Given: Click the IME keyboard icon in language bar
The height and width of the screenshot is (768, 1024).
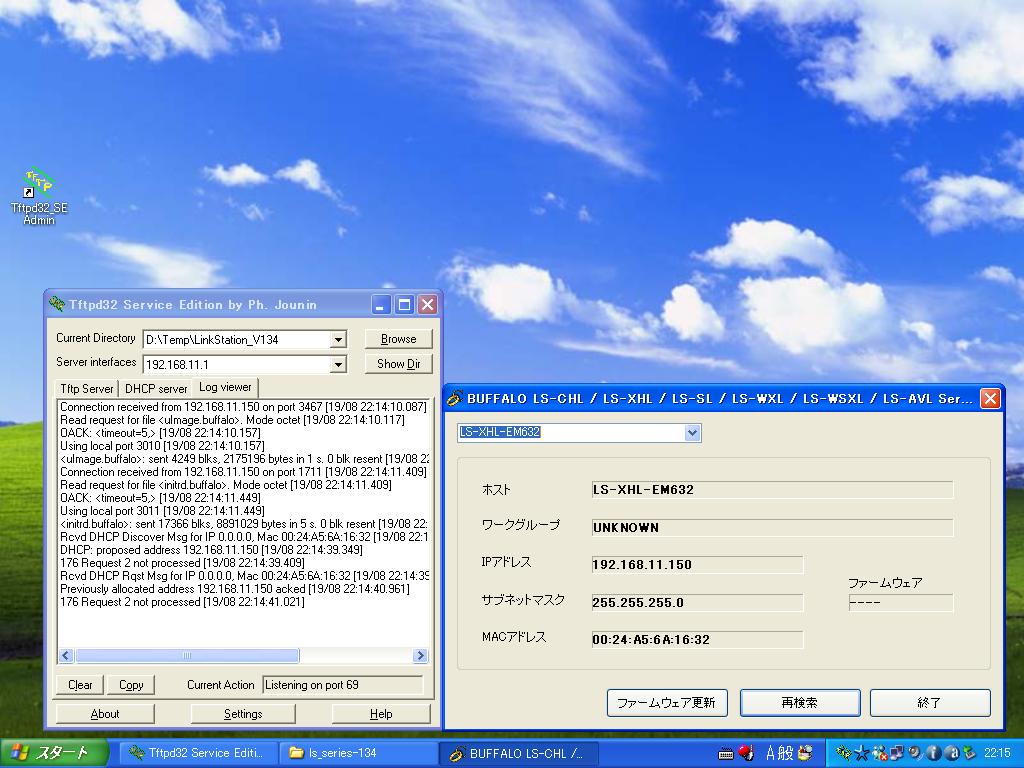Looking at the screenshot, I should click(x=726, y=754).
